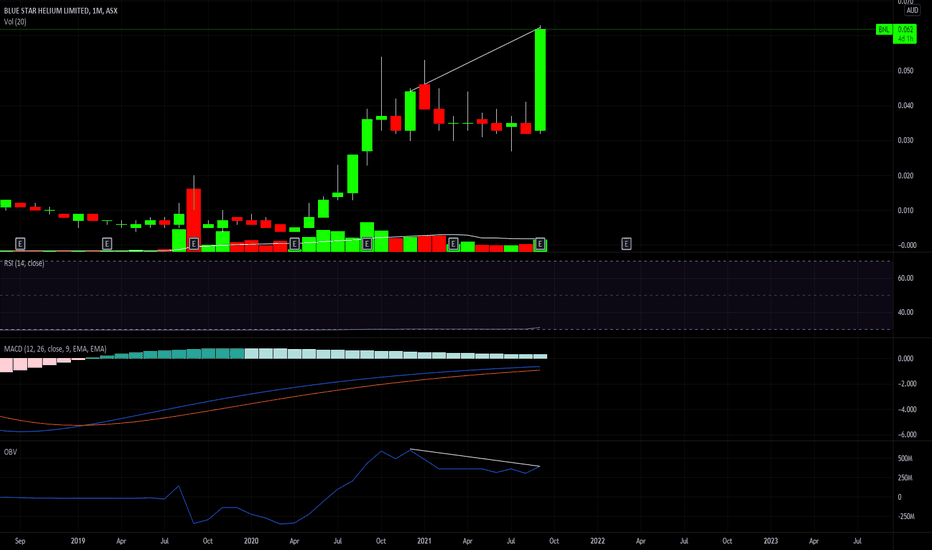This screenshot has height=550, width=932.
Task: Click the -250M OBV scale value
Action: (x=906, y=517)
